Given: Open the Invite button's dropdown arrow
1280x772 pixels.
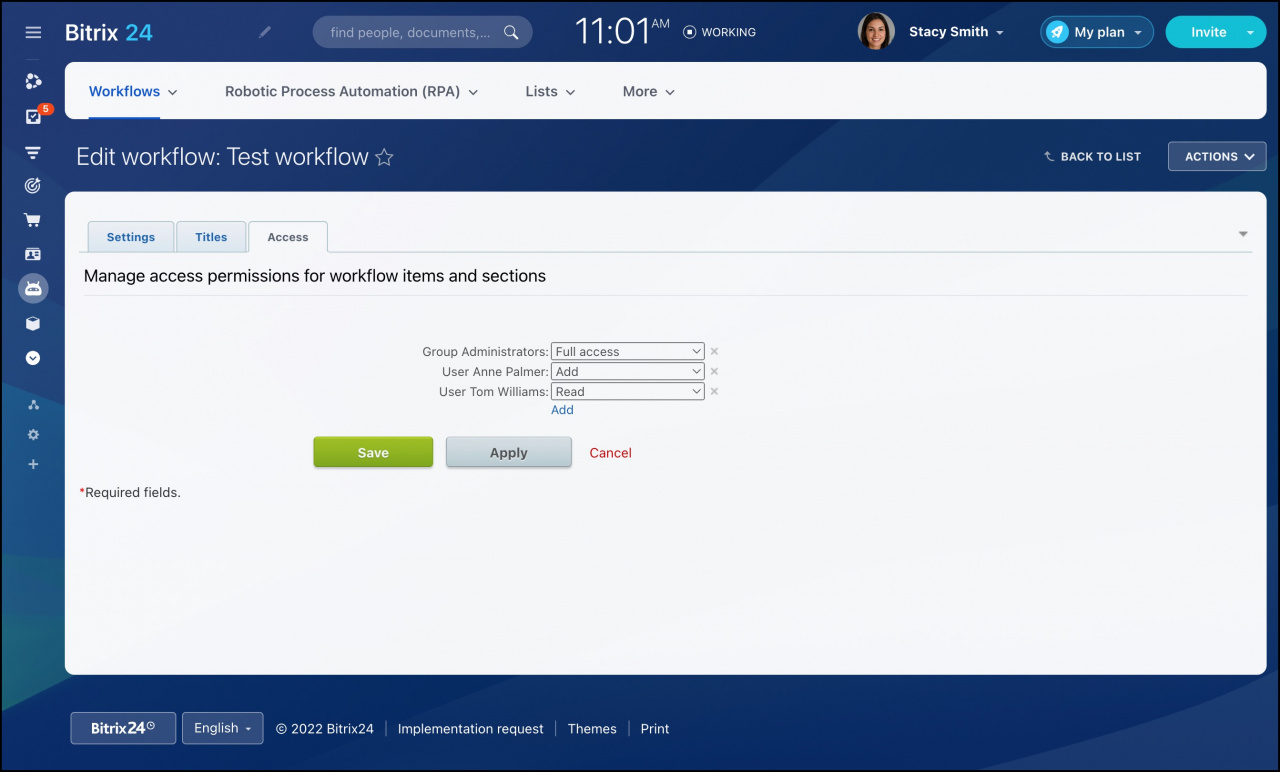Looking at the screenshot, I should [x=1250, y=32].
